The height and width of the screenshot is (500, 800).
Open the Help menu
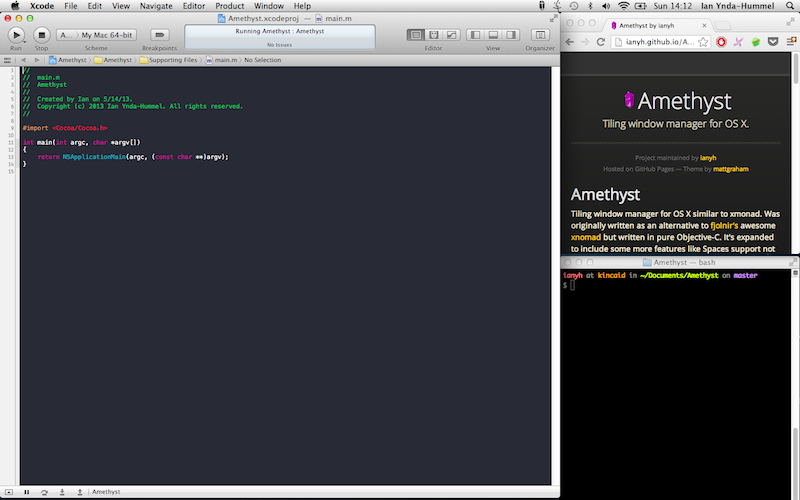pos(302,6)
